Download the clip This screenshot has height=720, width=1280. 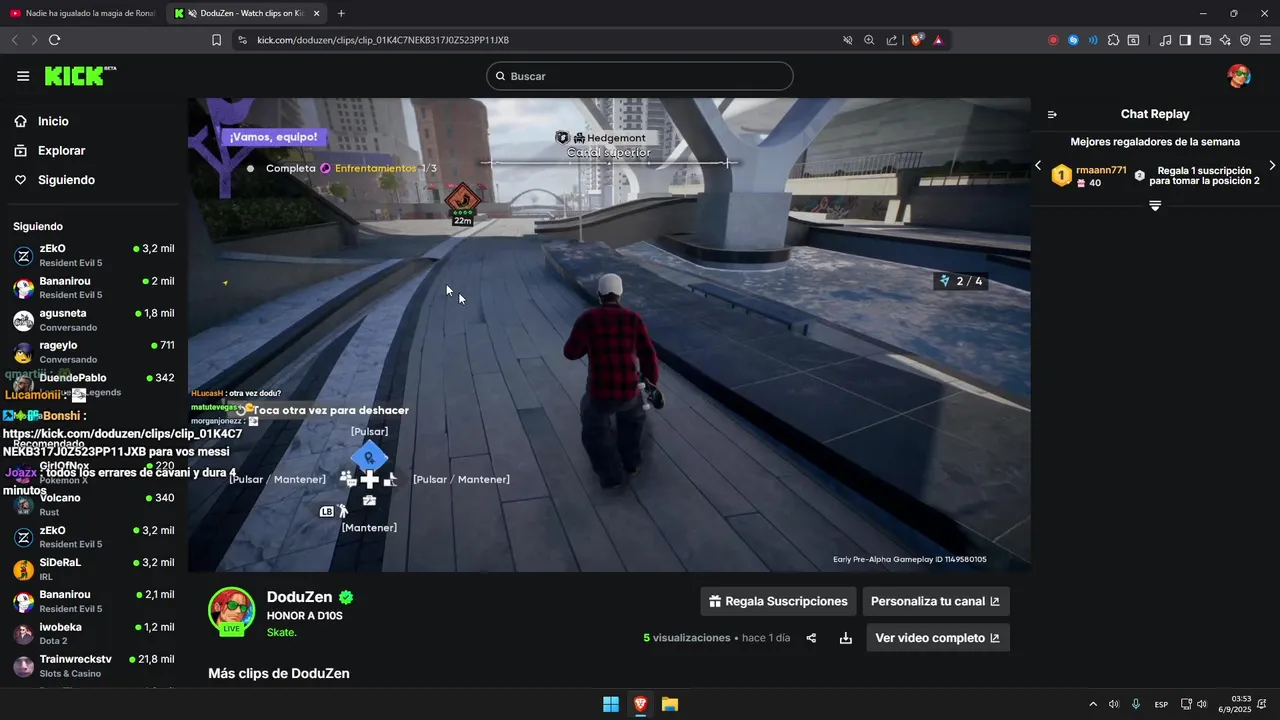(x=846, y=638)
